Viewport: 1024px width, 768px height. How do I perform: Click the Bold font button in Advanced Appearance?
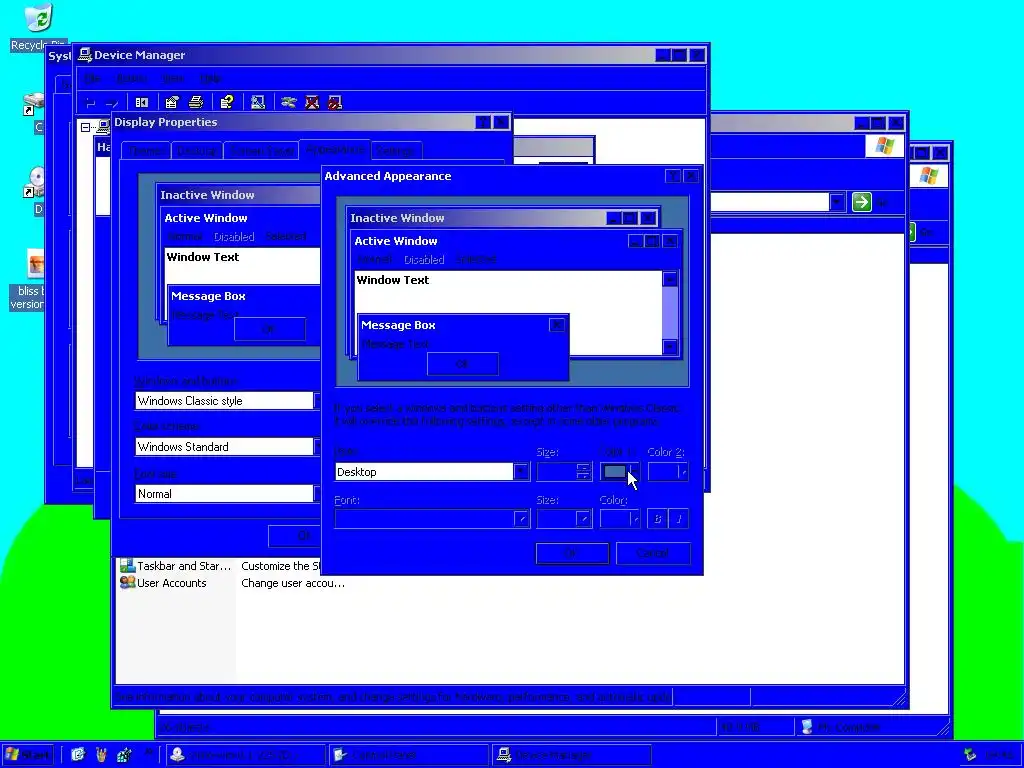click(658, 519)
